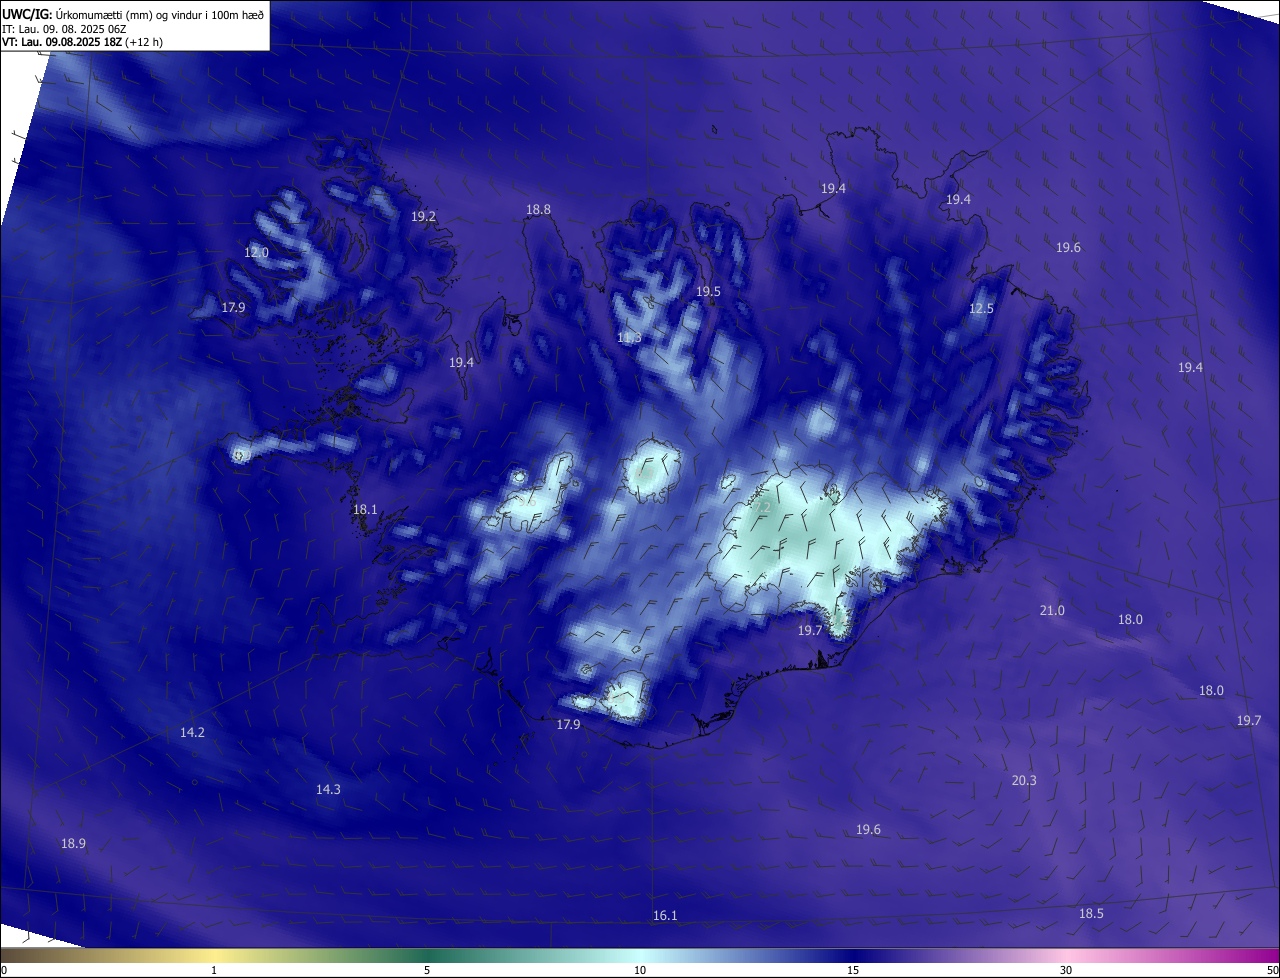The width and height of the screenshot is (1280, 978).
Task: Select the 12.5 value label
Action: point(982,309)
